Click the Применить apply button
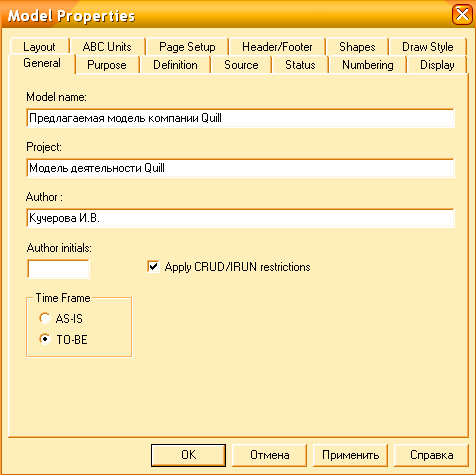This screenshot has width=476, height=475. (350, 455)
